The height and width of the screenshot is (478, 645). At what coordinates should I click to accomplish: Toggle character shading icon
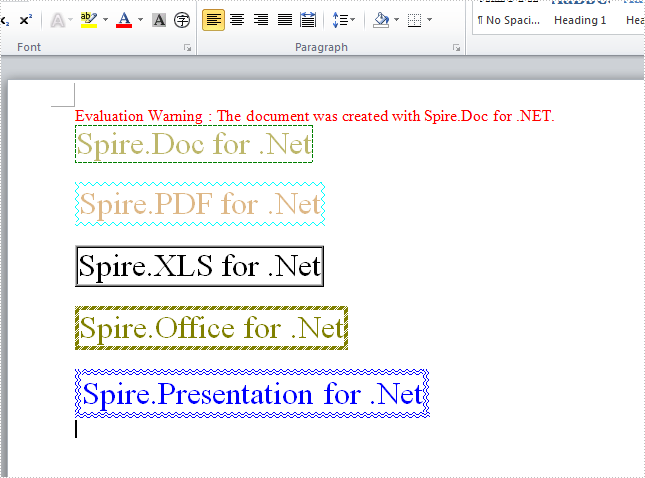click(x=159, y=20)
